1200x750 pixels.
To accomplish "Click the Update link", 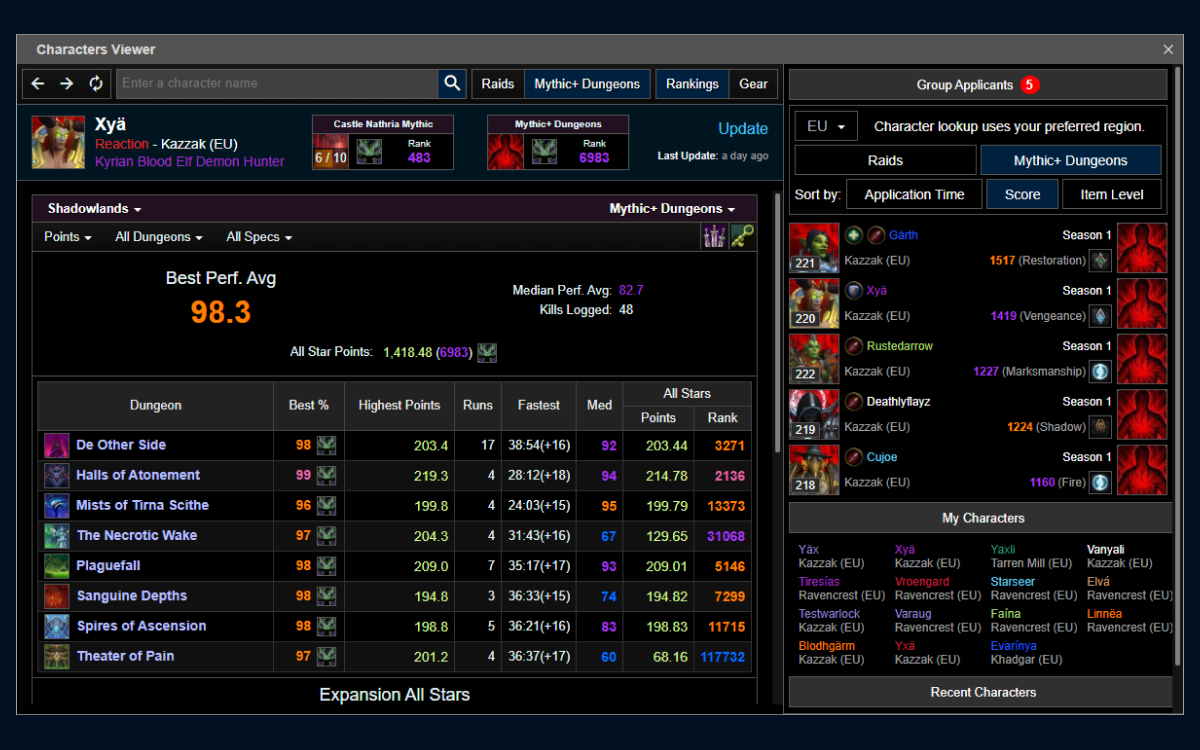I will pyautogui.click(x=743, y=129).
